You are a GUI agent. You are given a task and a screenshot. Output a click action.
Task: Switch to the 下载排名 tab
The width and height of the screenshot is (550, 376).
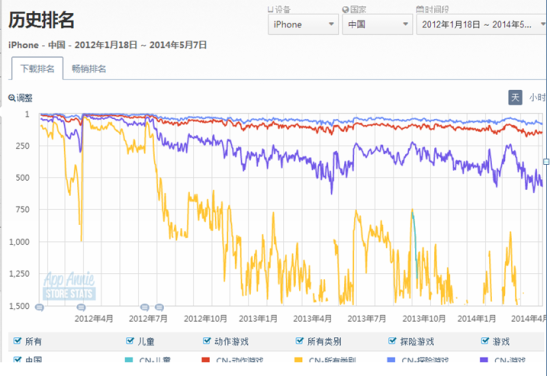[37, 68]
